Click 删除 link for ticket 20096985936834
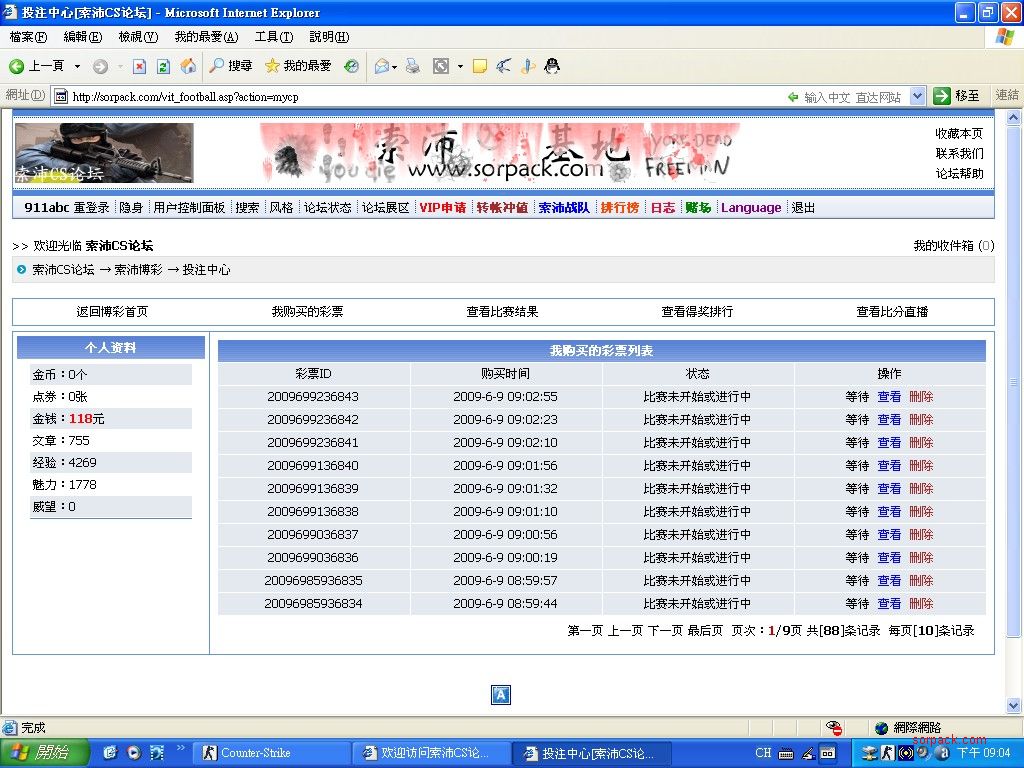1024x768 pixels. 920,604
